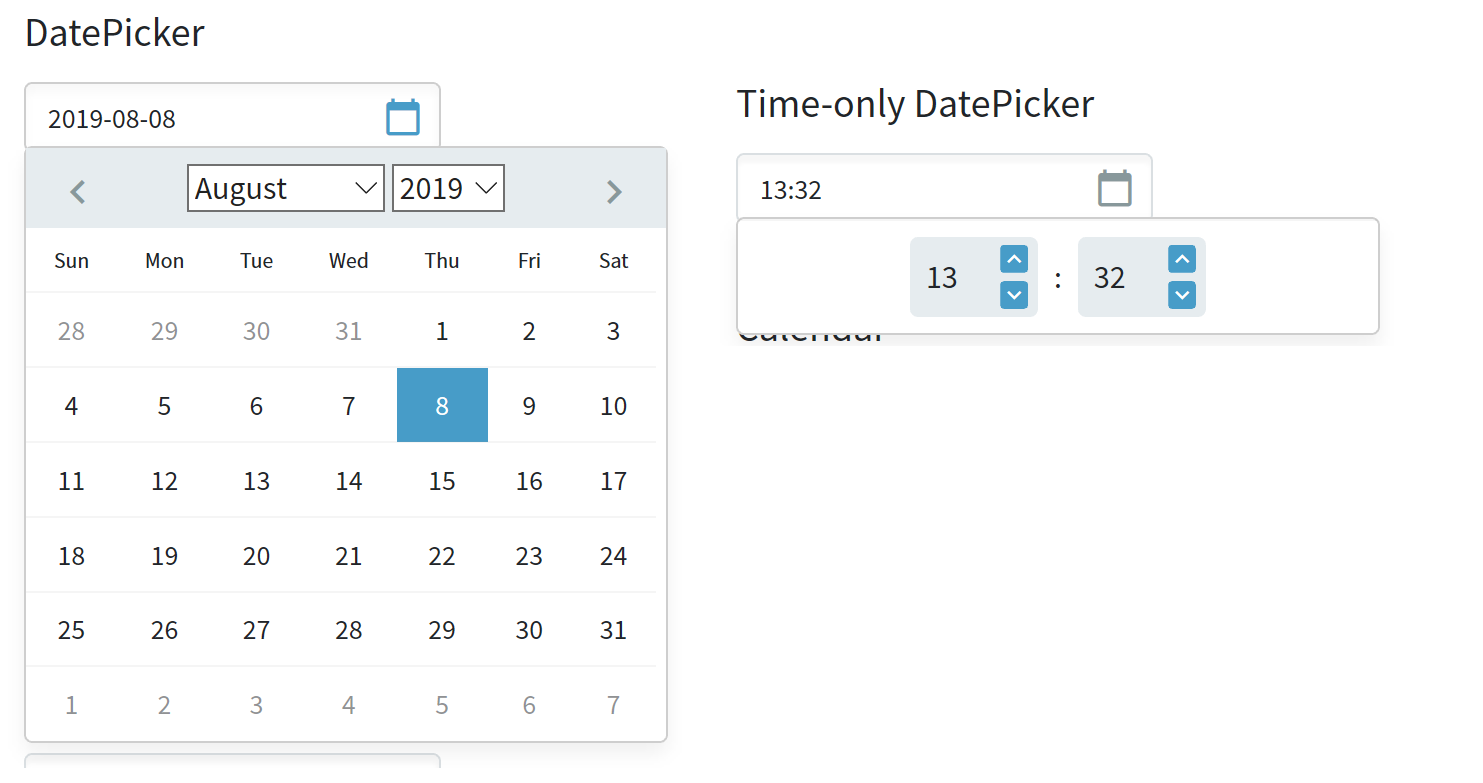The width and height of the screenshot is (1483, 783).
Task: Go to previous month with left arrow
Action: 78,190
